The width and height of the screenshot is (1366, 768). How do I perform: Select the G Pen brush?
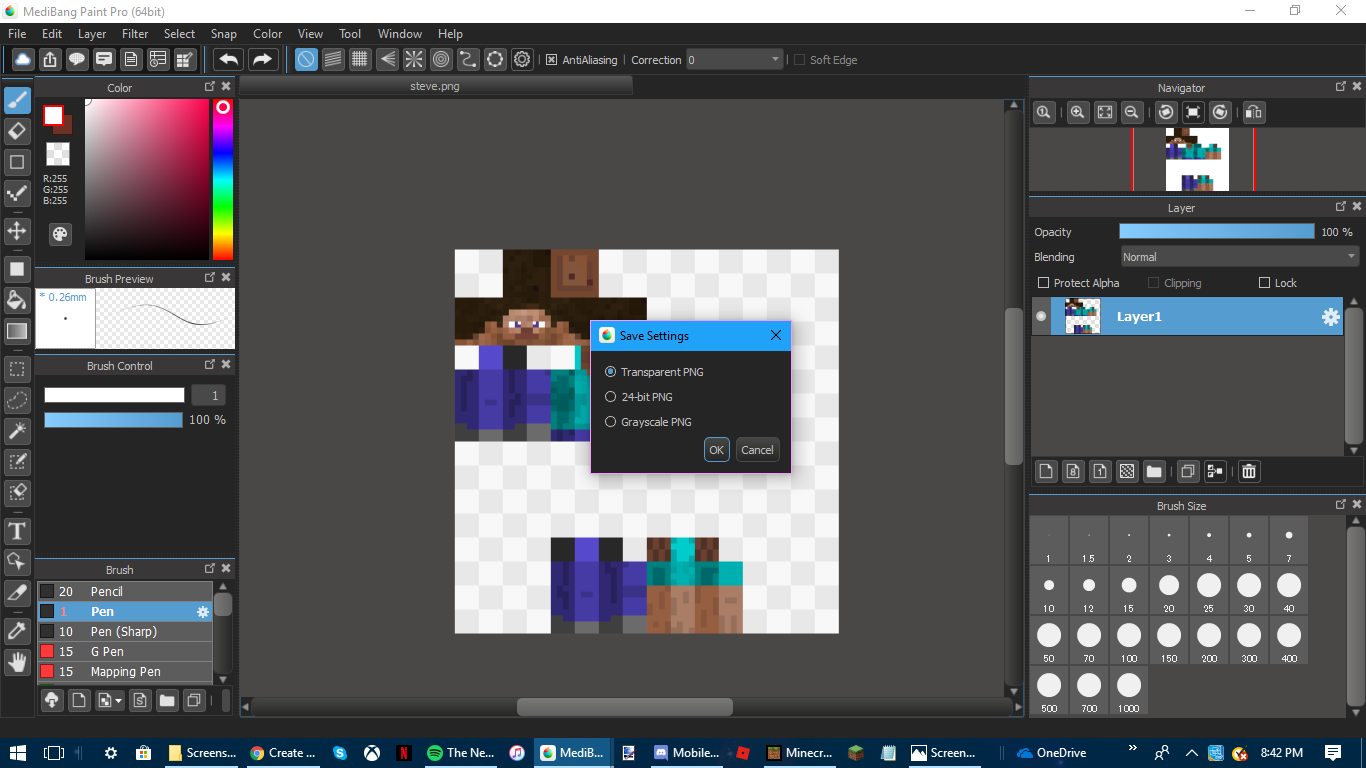click(x=125, y=652)
